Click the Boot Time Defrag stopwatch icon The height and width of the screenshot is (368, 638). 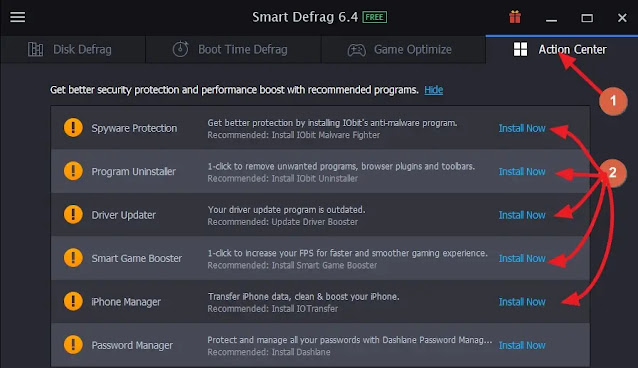click(181, 49)
